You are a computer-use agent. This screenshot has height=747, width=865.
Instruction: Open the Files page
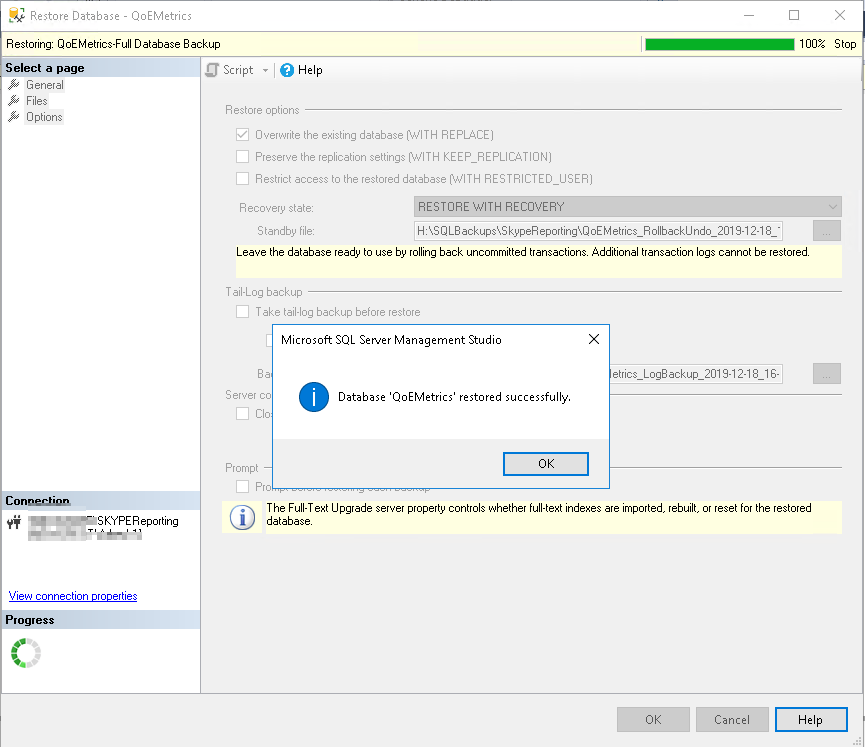pyautogui.click(x=36, y=101)
